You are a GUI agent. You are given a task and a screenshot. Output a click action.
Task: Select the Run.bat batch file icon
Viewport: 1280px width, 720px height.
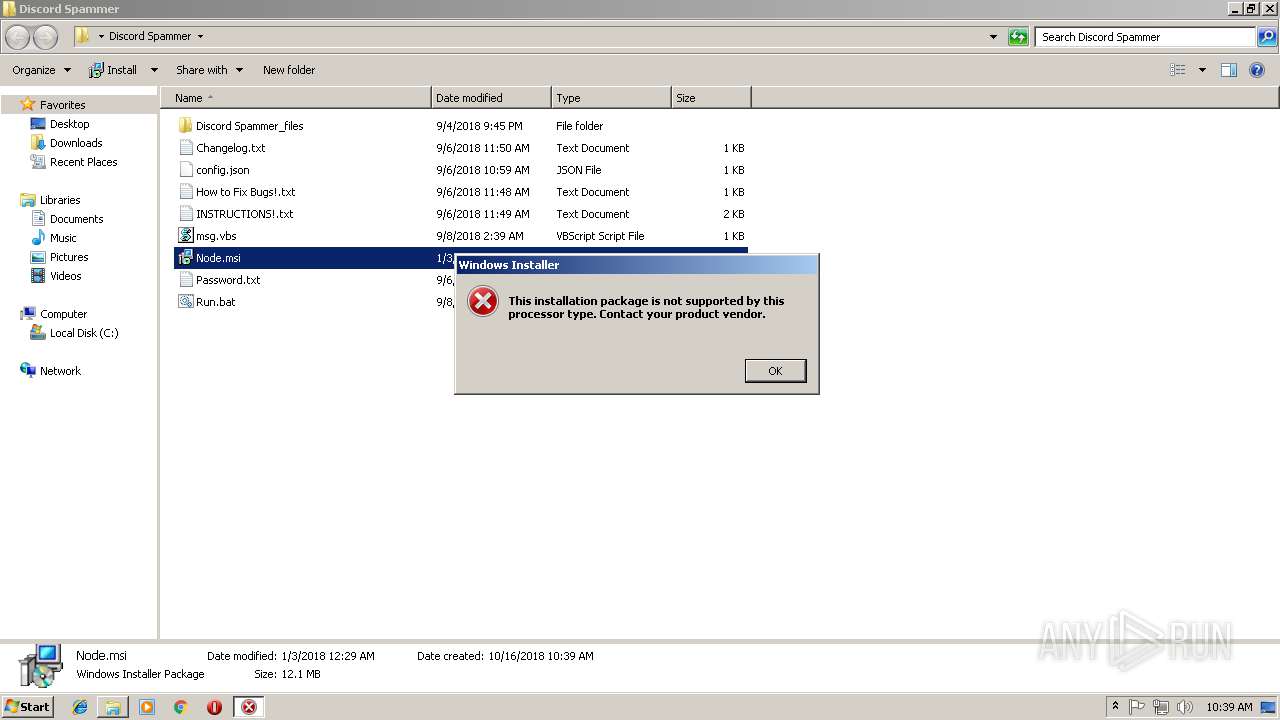click(185, 302)
